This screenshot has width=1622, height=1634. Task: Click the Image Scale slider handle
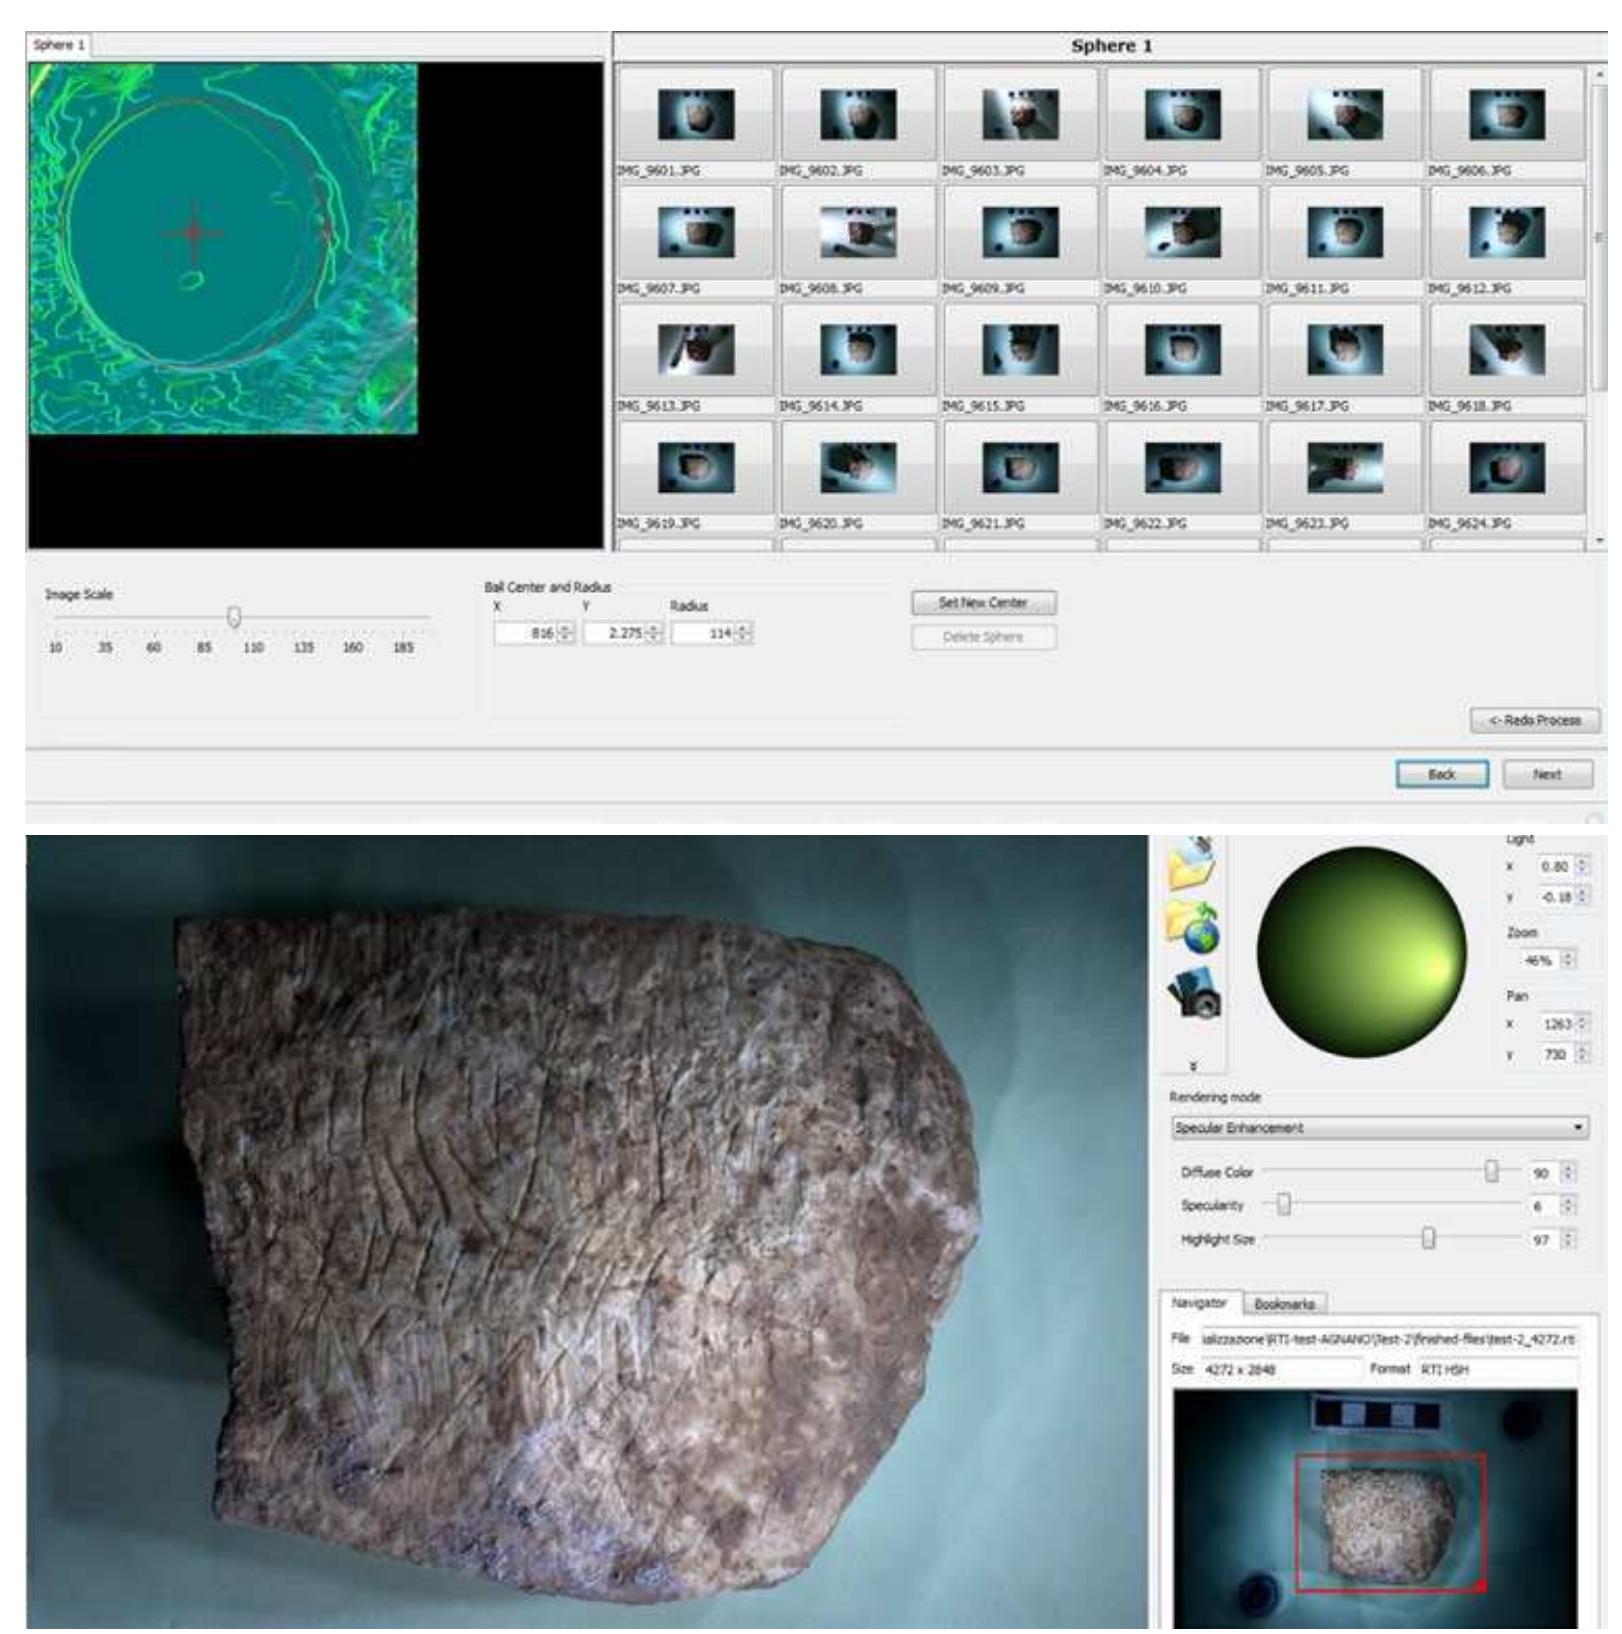(x=234, y=617)
